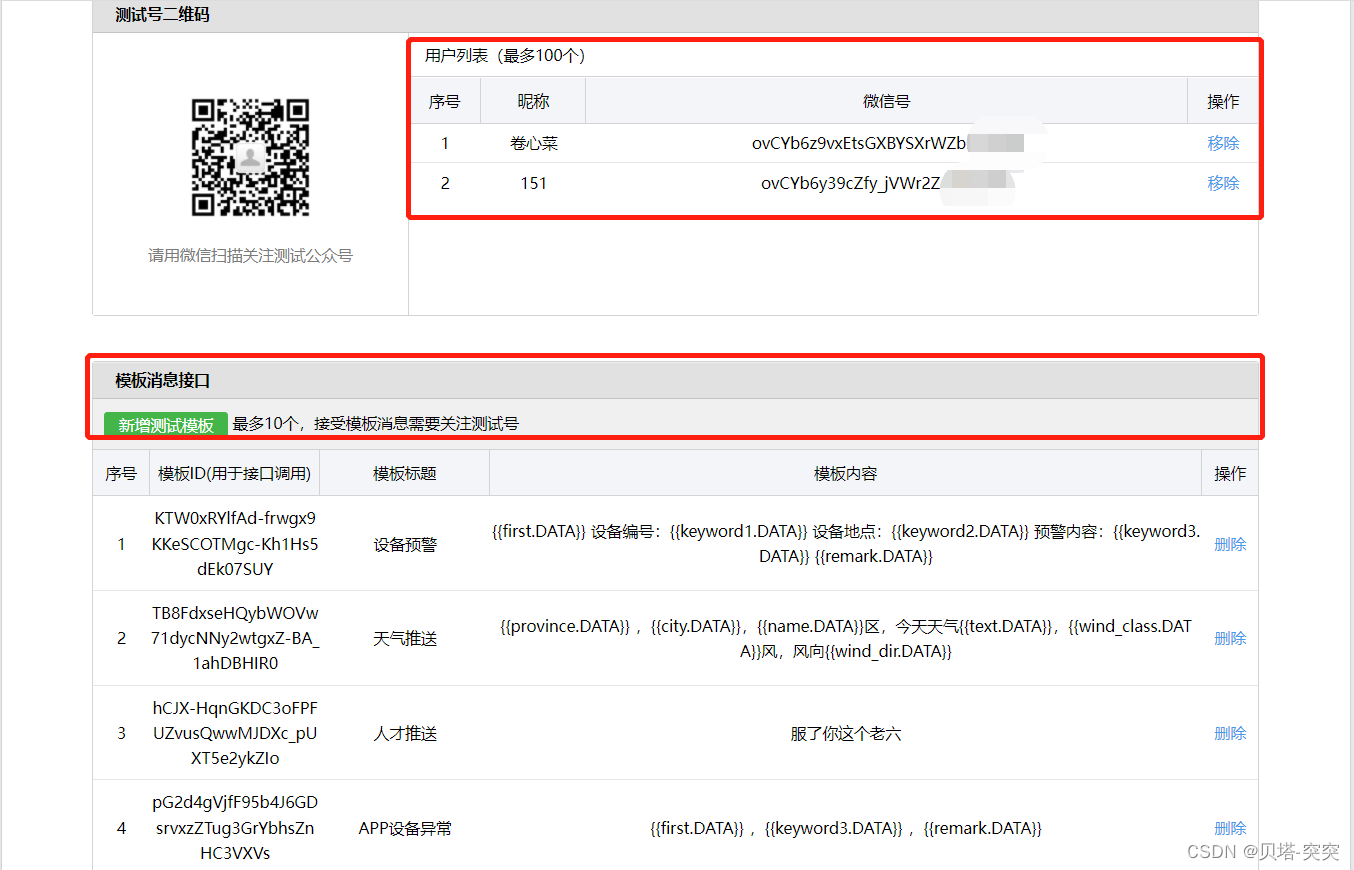Select the keyword3.DATA content of template 4
The image size is (1354, 870).
tap(846, 828)
